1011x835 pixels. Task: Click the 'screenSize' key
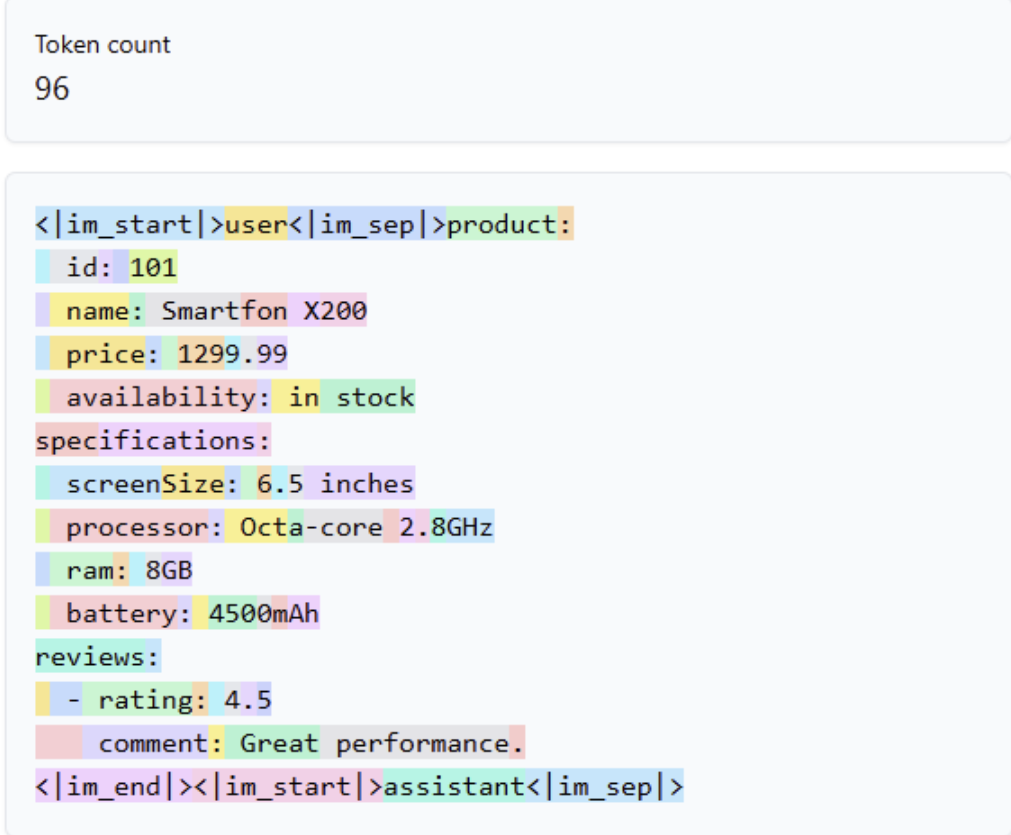coord(137,483)
